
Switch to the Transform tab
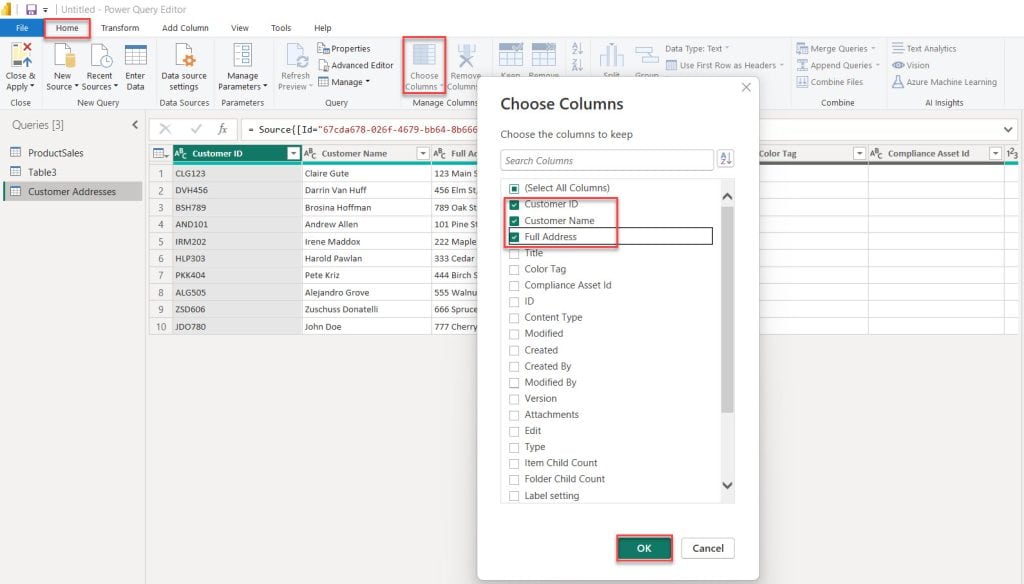pyautogui.click(x=120, y=28)
